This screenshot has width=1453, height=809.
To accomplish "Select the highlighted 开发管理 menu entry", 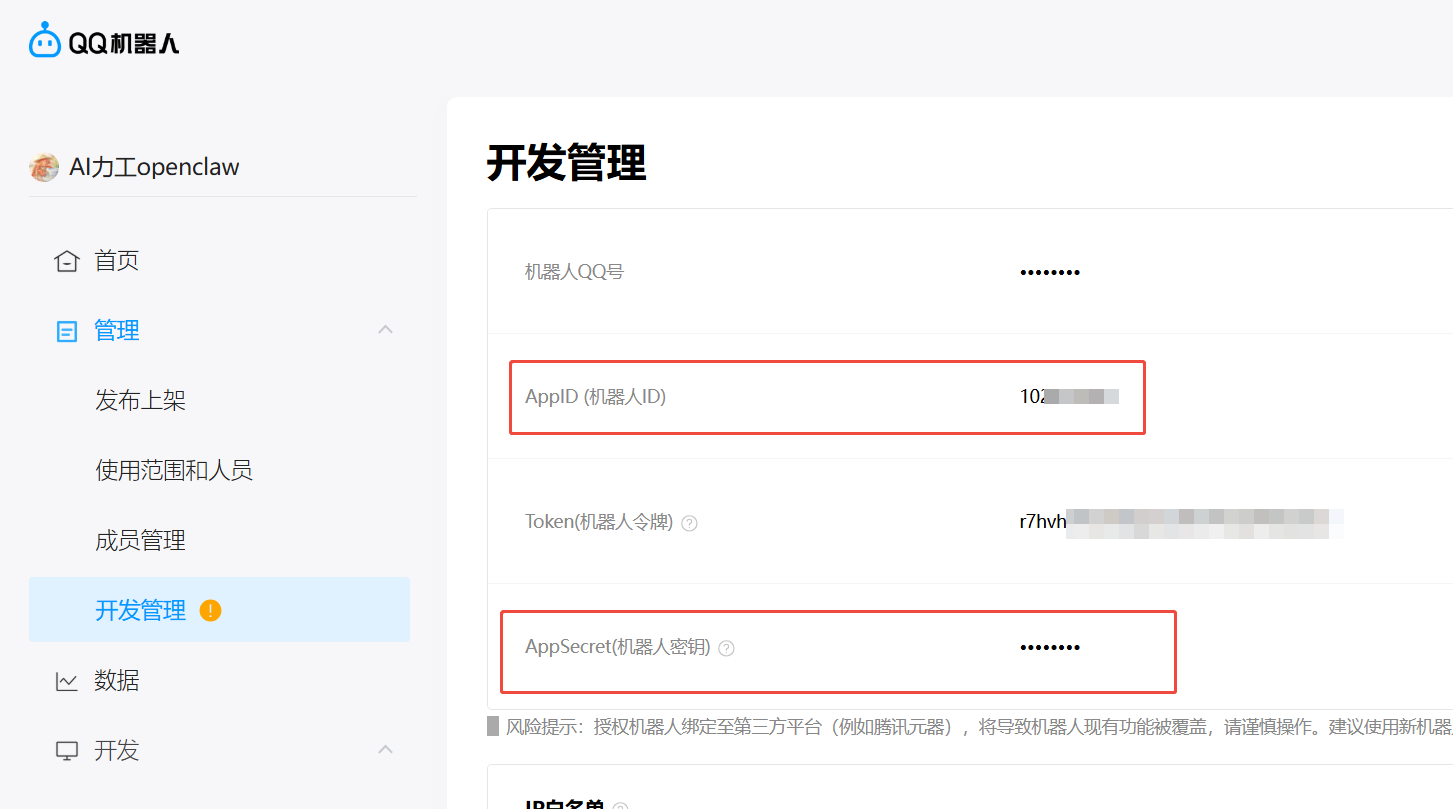I will click(x=140, y=610).
